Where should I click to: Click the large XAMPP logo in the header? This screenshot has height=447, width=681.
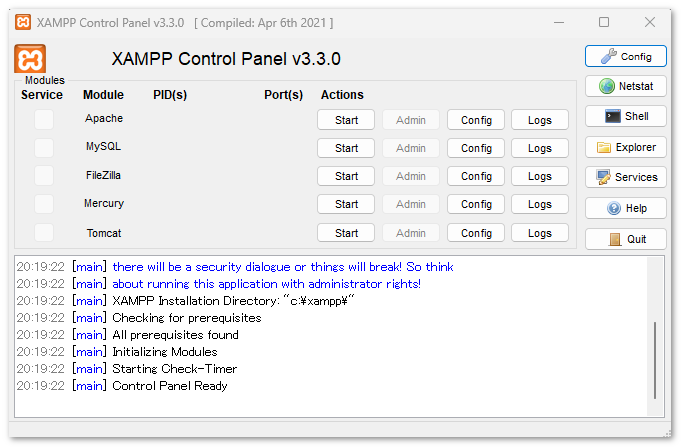30,59
